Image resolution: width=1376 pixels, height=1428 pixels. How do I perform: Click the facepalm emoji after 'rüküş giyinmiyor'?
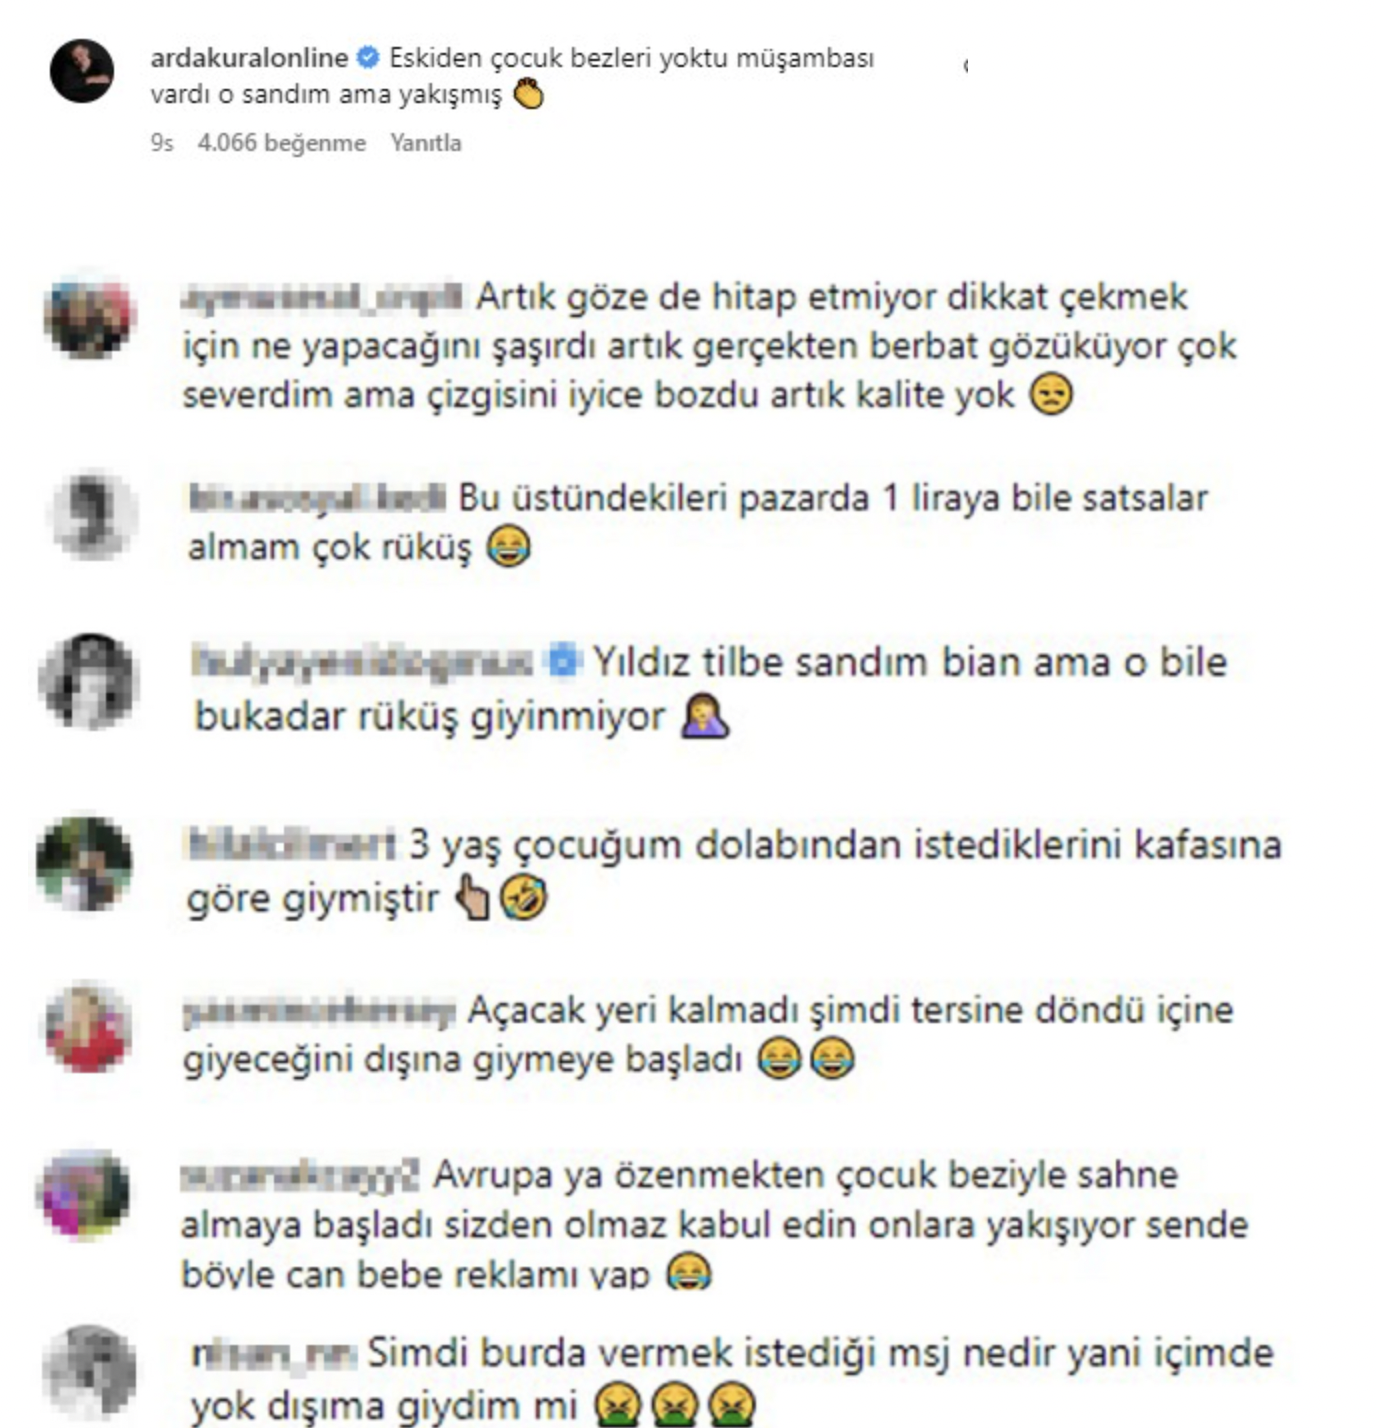click(705, 716)
